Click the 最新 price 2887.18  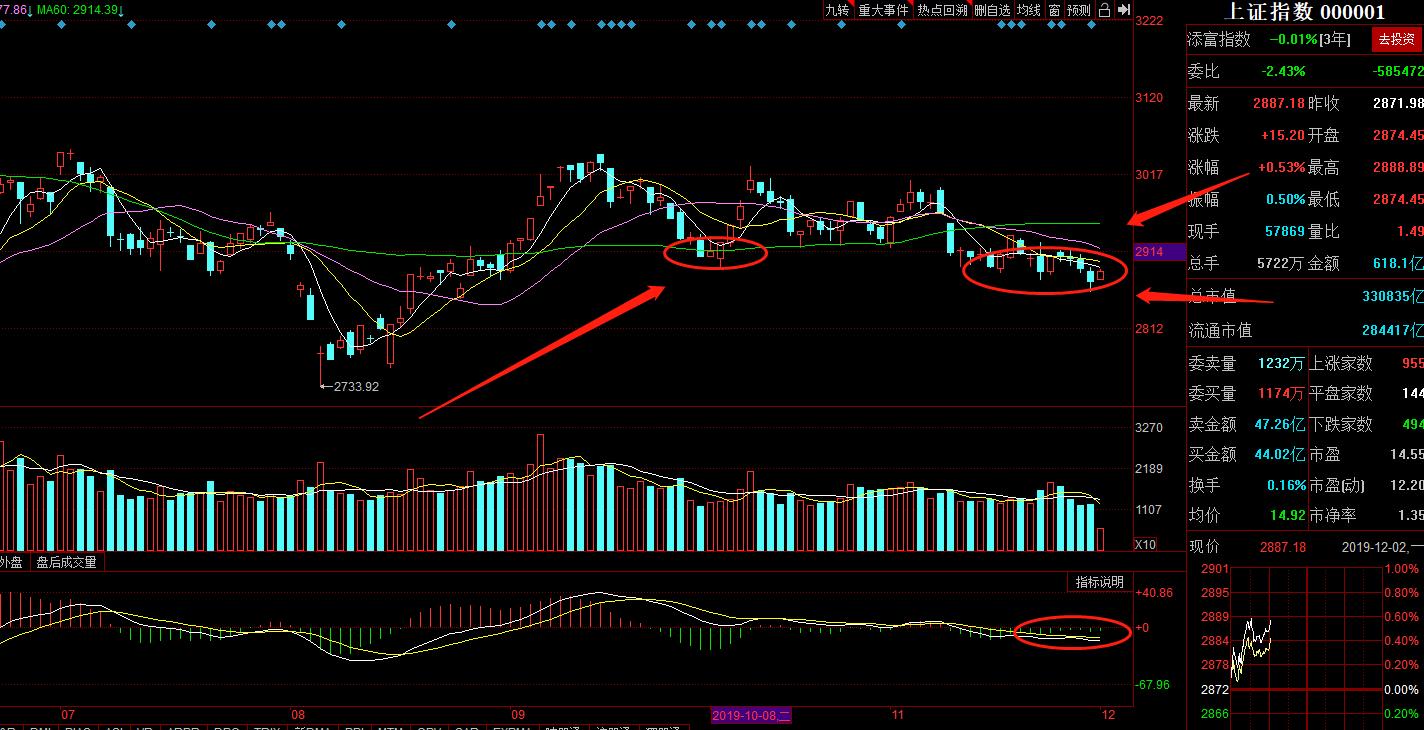[x=1279, y=103]
